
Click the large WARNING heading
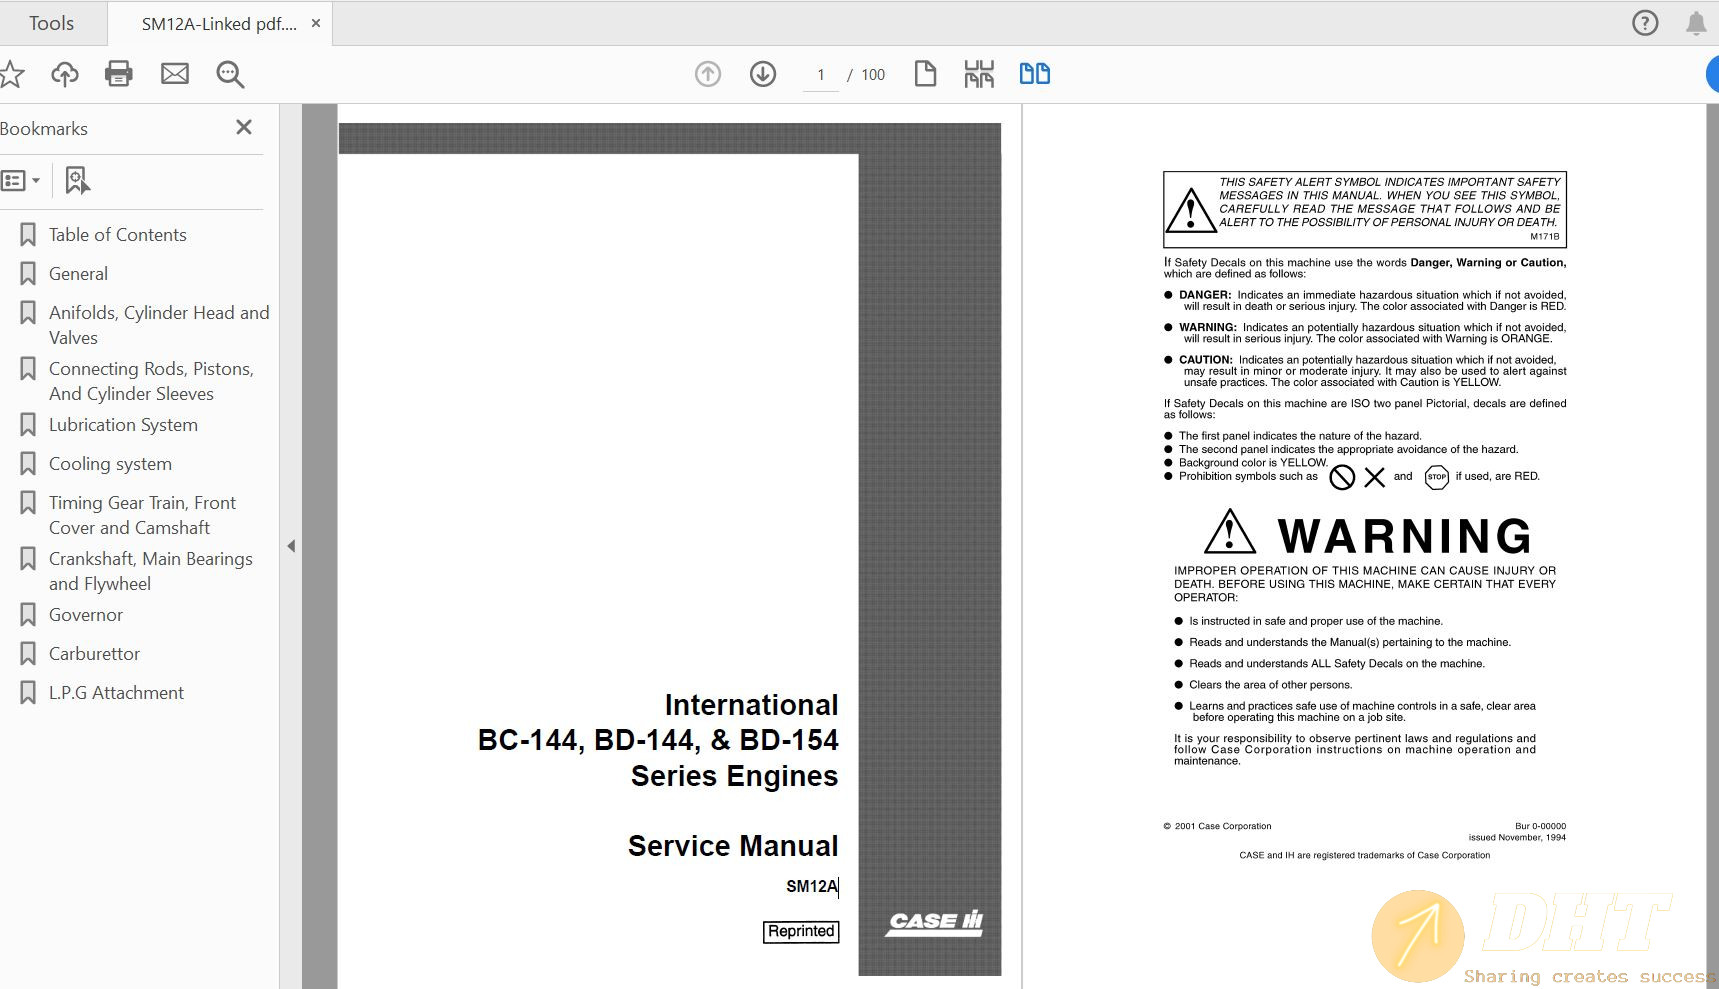[x=1404, y=536]
